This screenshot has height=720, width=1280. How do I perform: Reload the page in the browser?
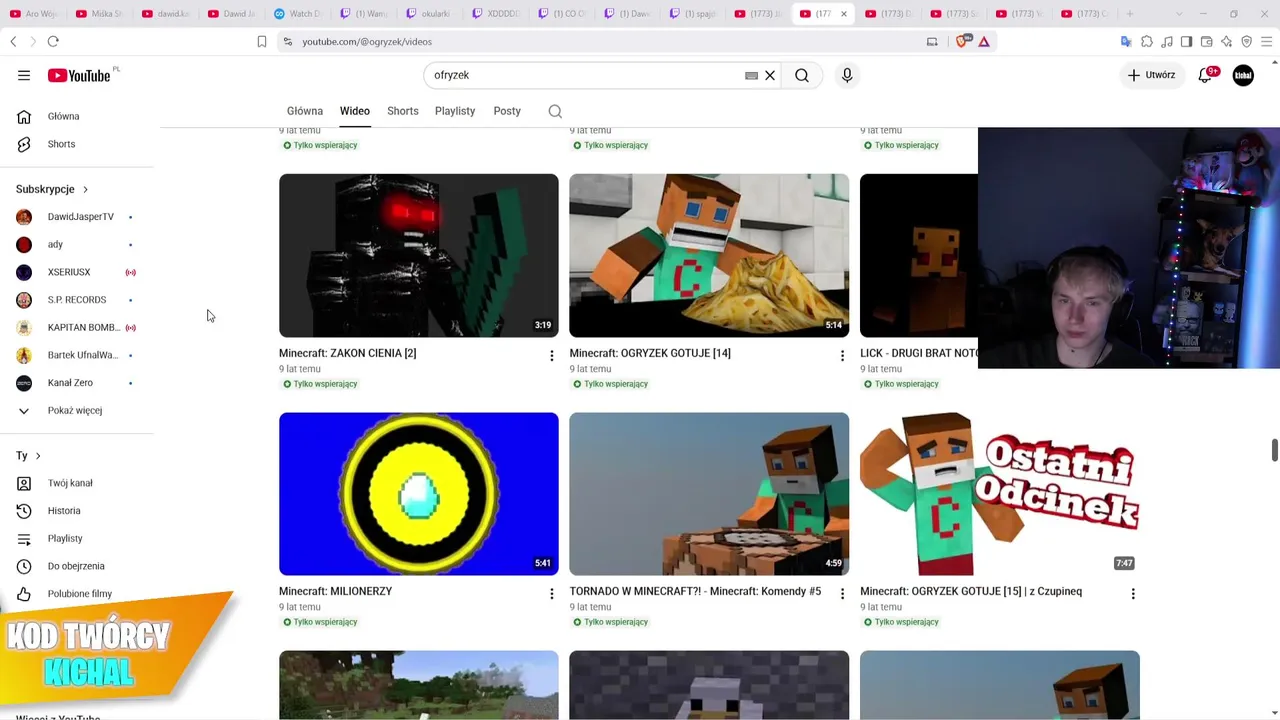point(53,41)
